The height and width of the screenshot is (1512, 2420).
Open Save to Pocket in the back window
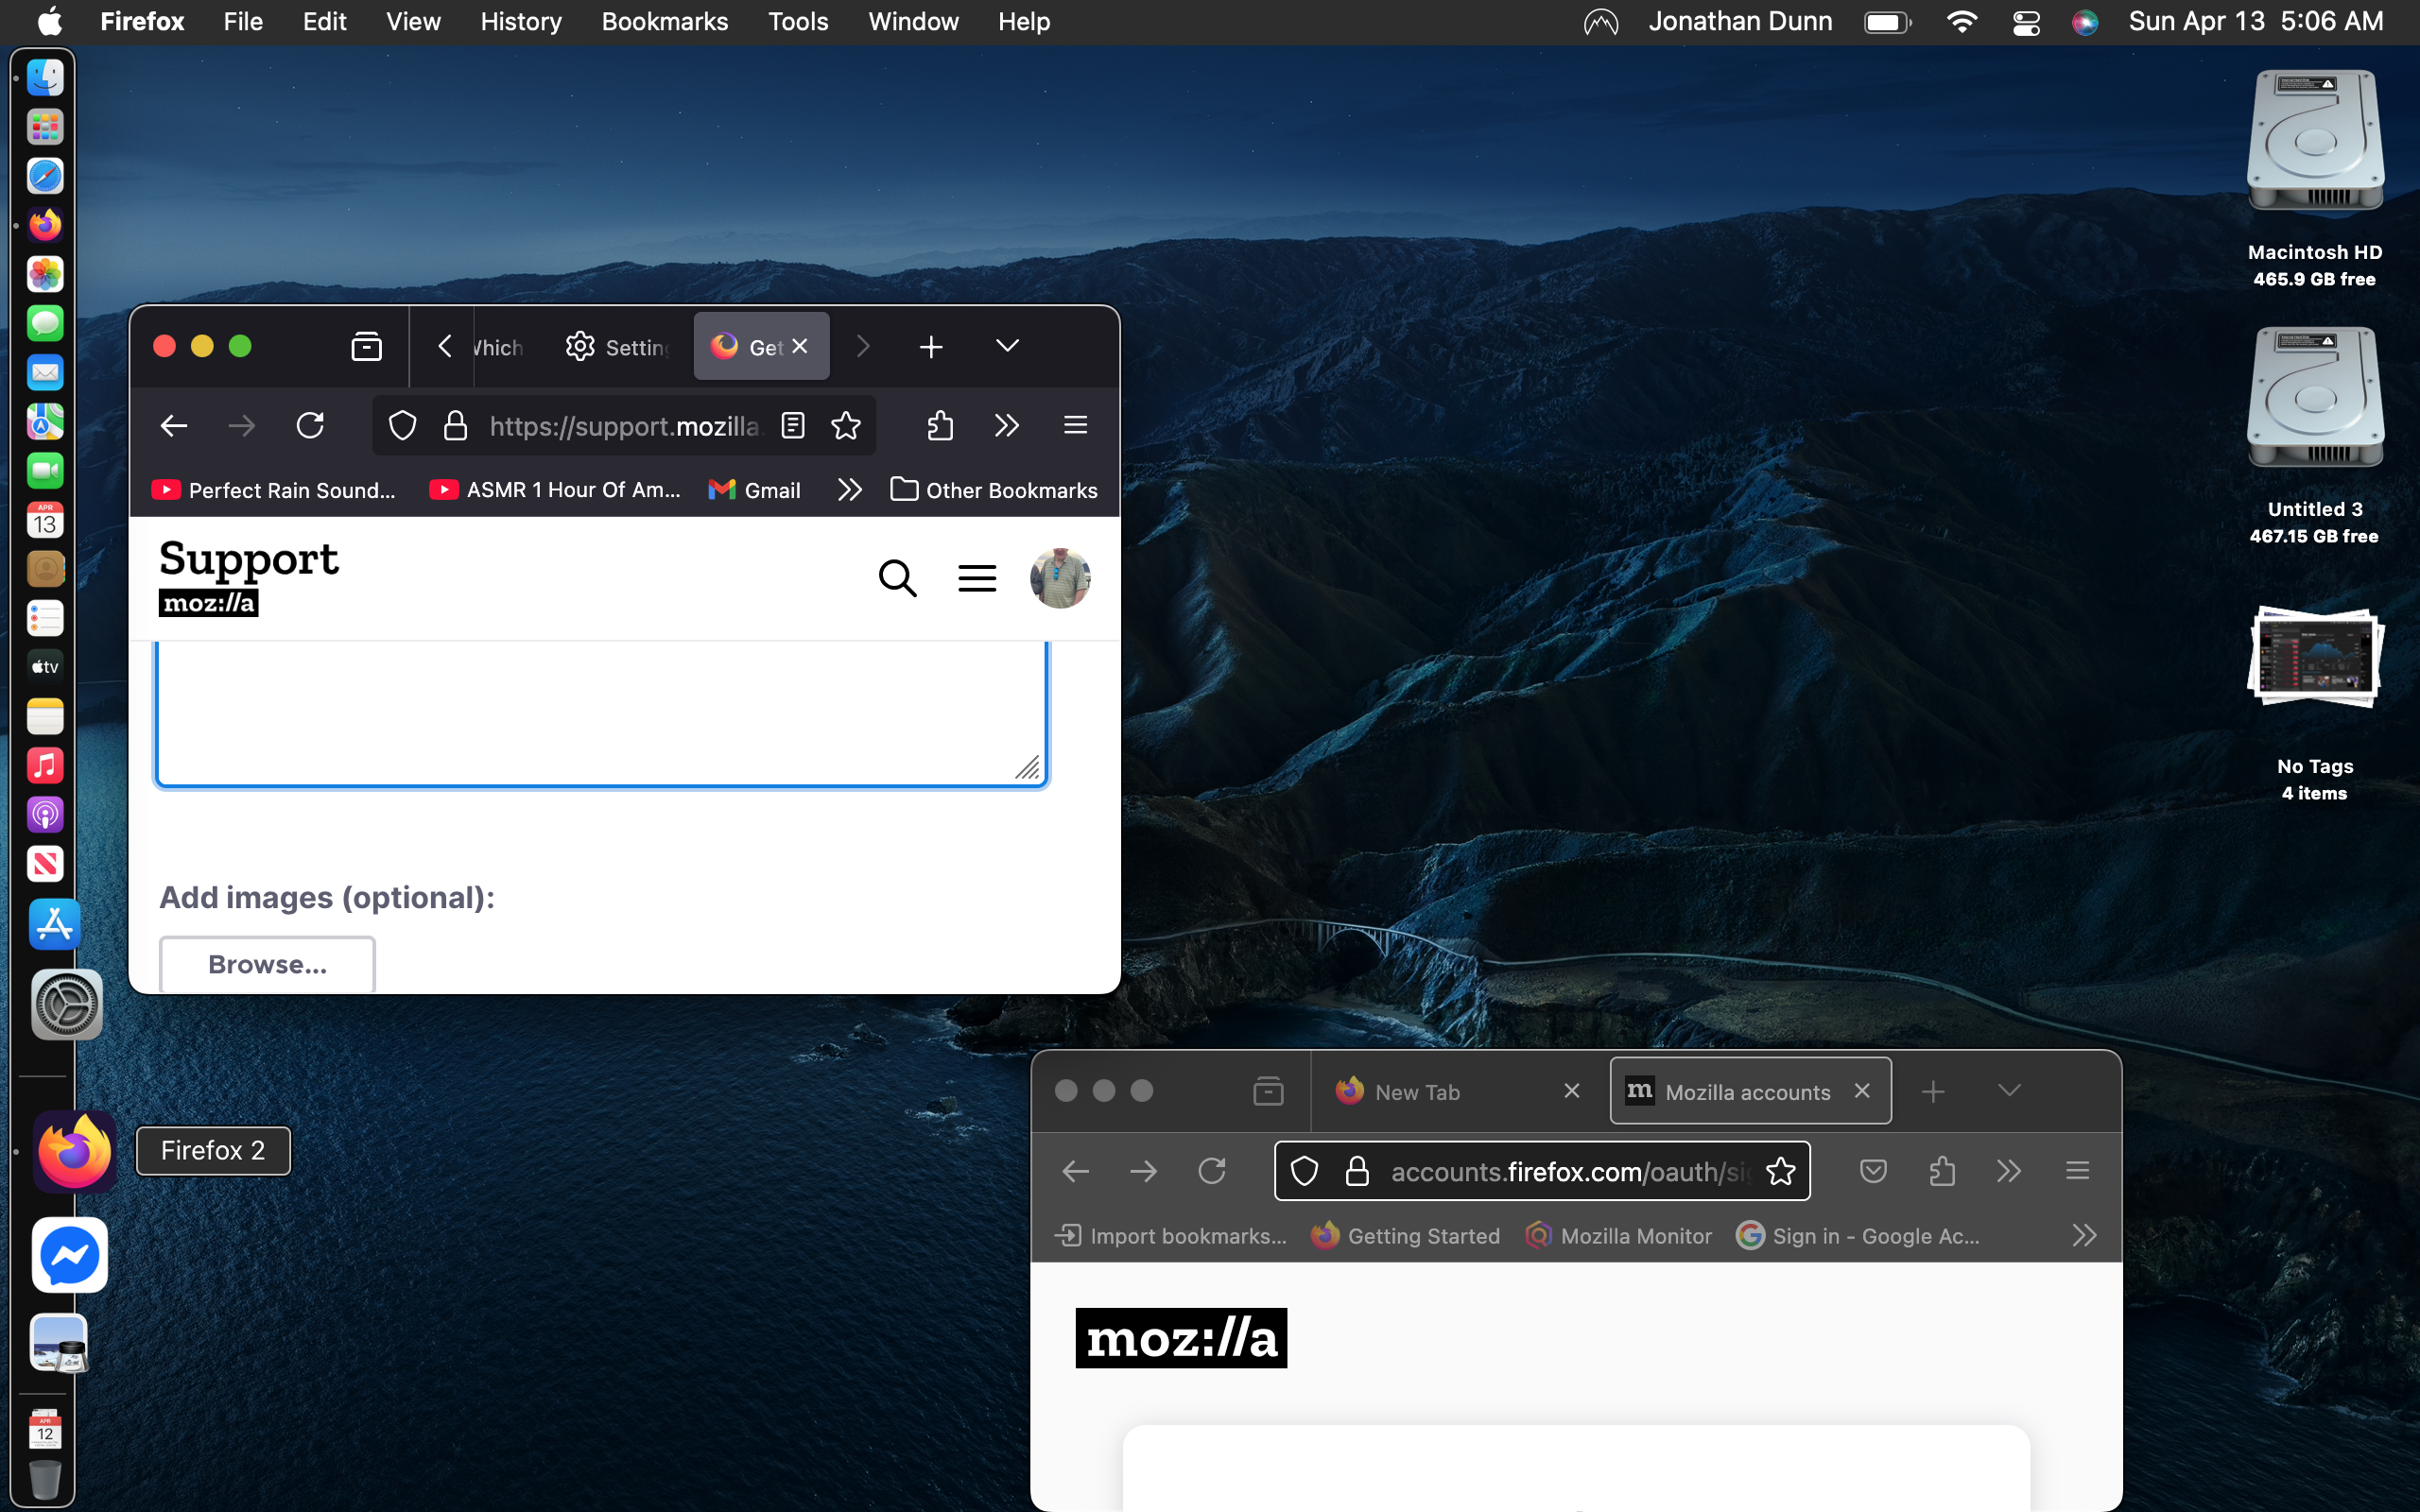pos(1873,1171)
